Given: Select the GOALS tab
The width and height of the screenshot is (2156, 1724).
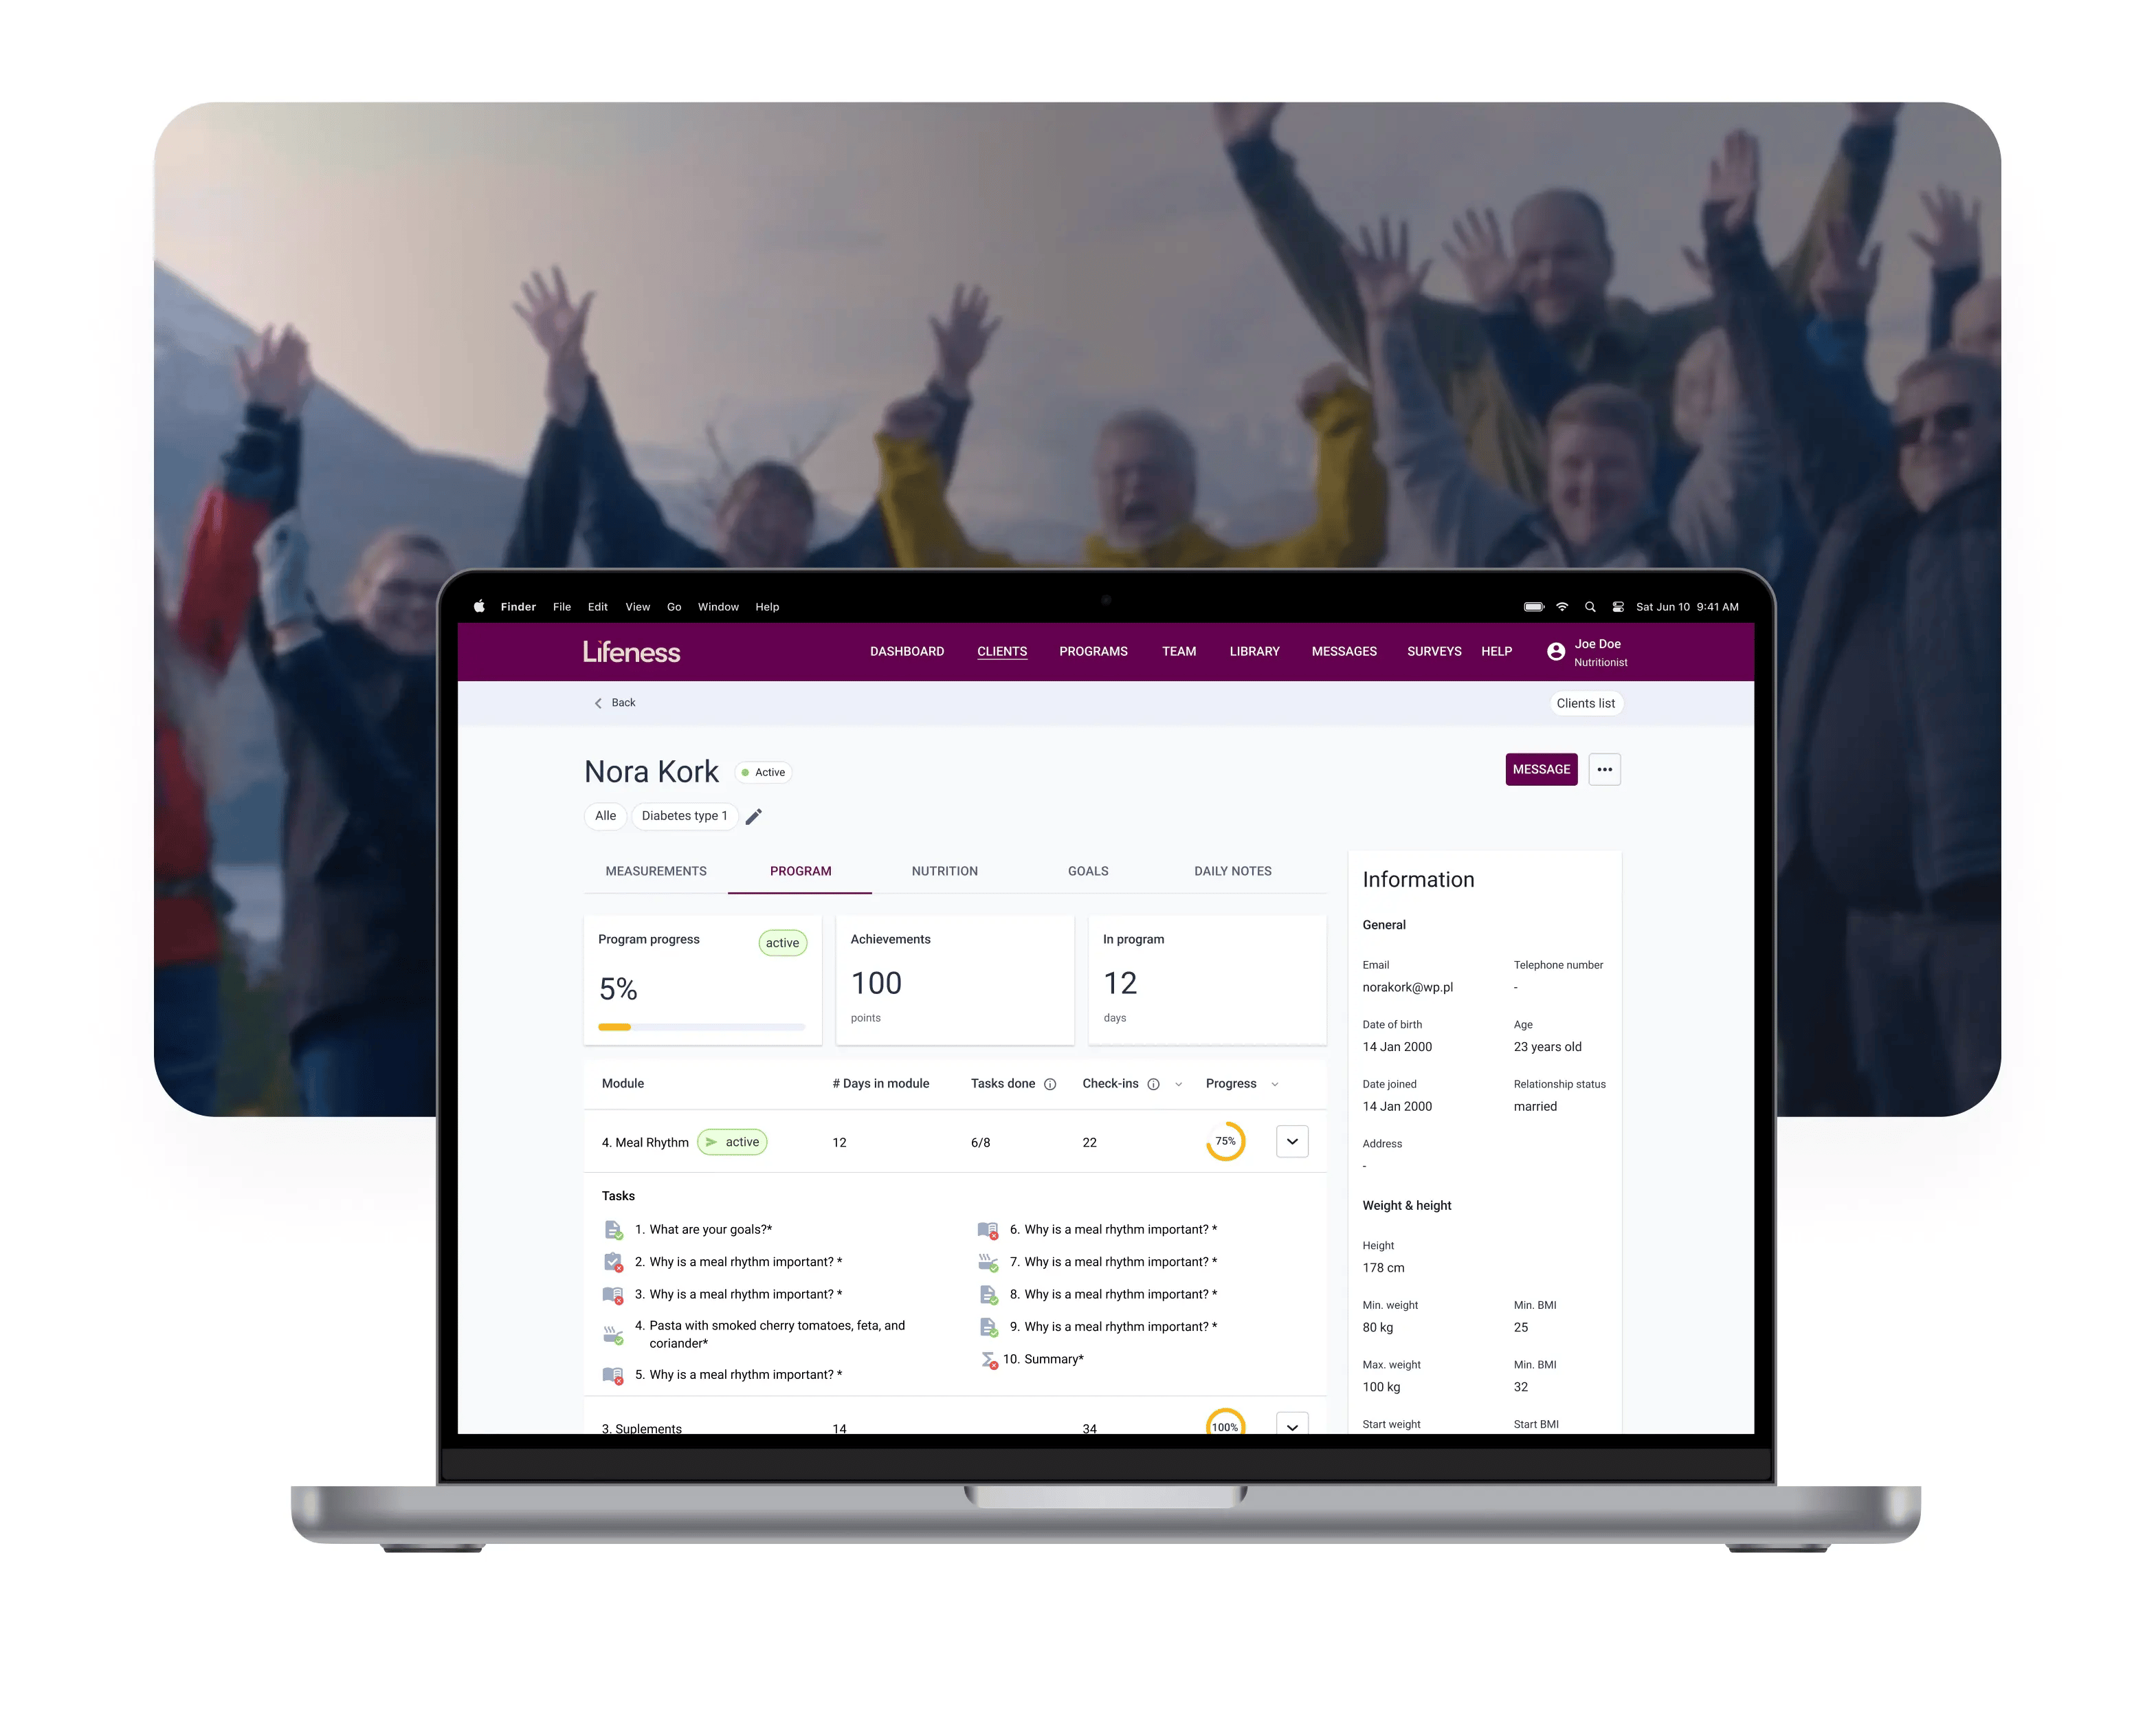Looking at the screenshot, I should pyautogui.click(x=1087, y=871).
